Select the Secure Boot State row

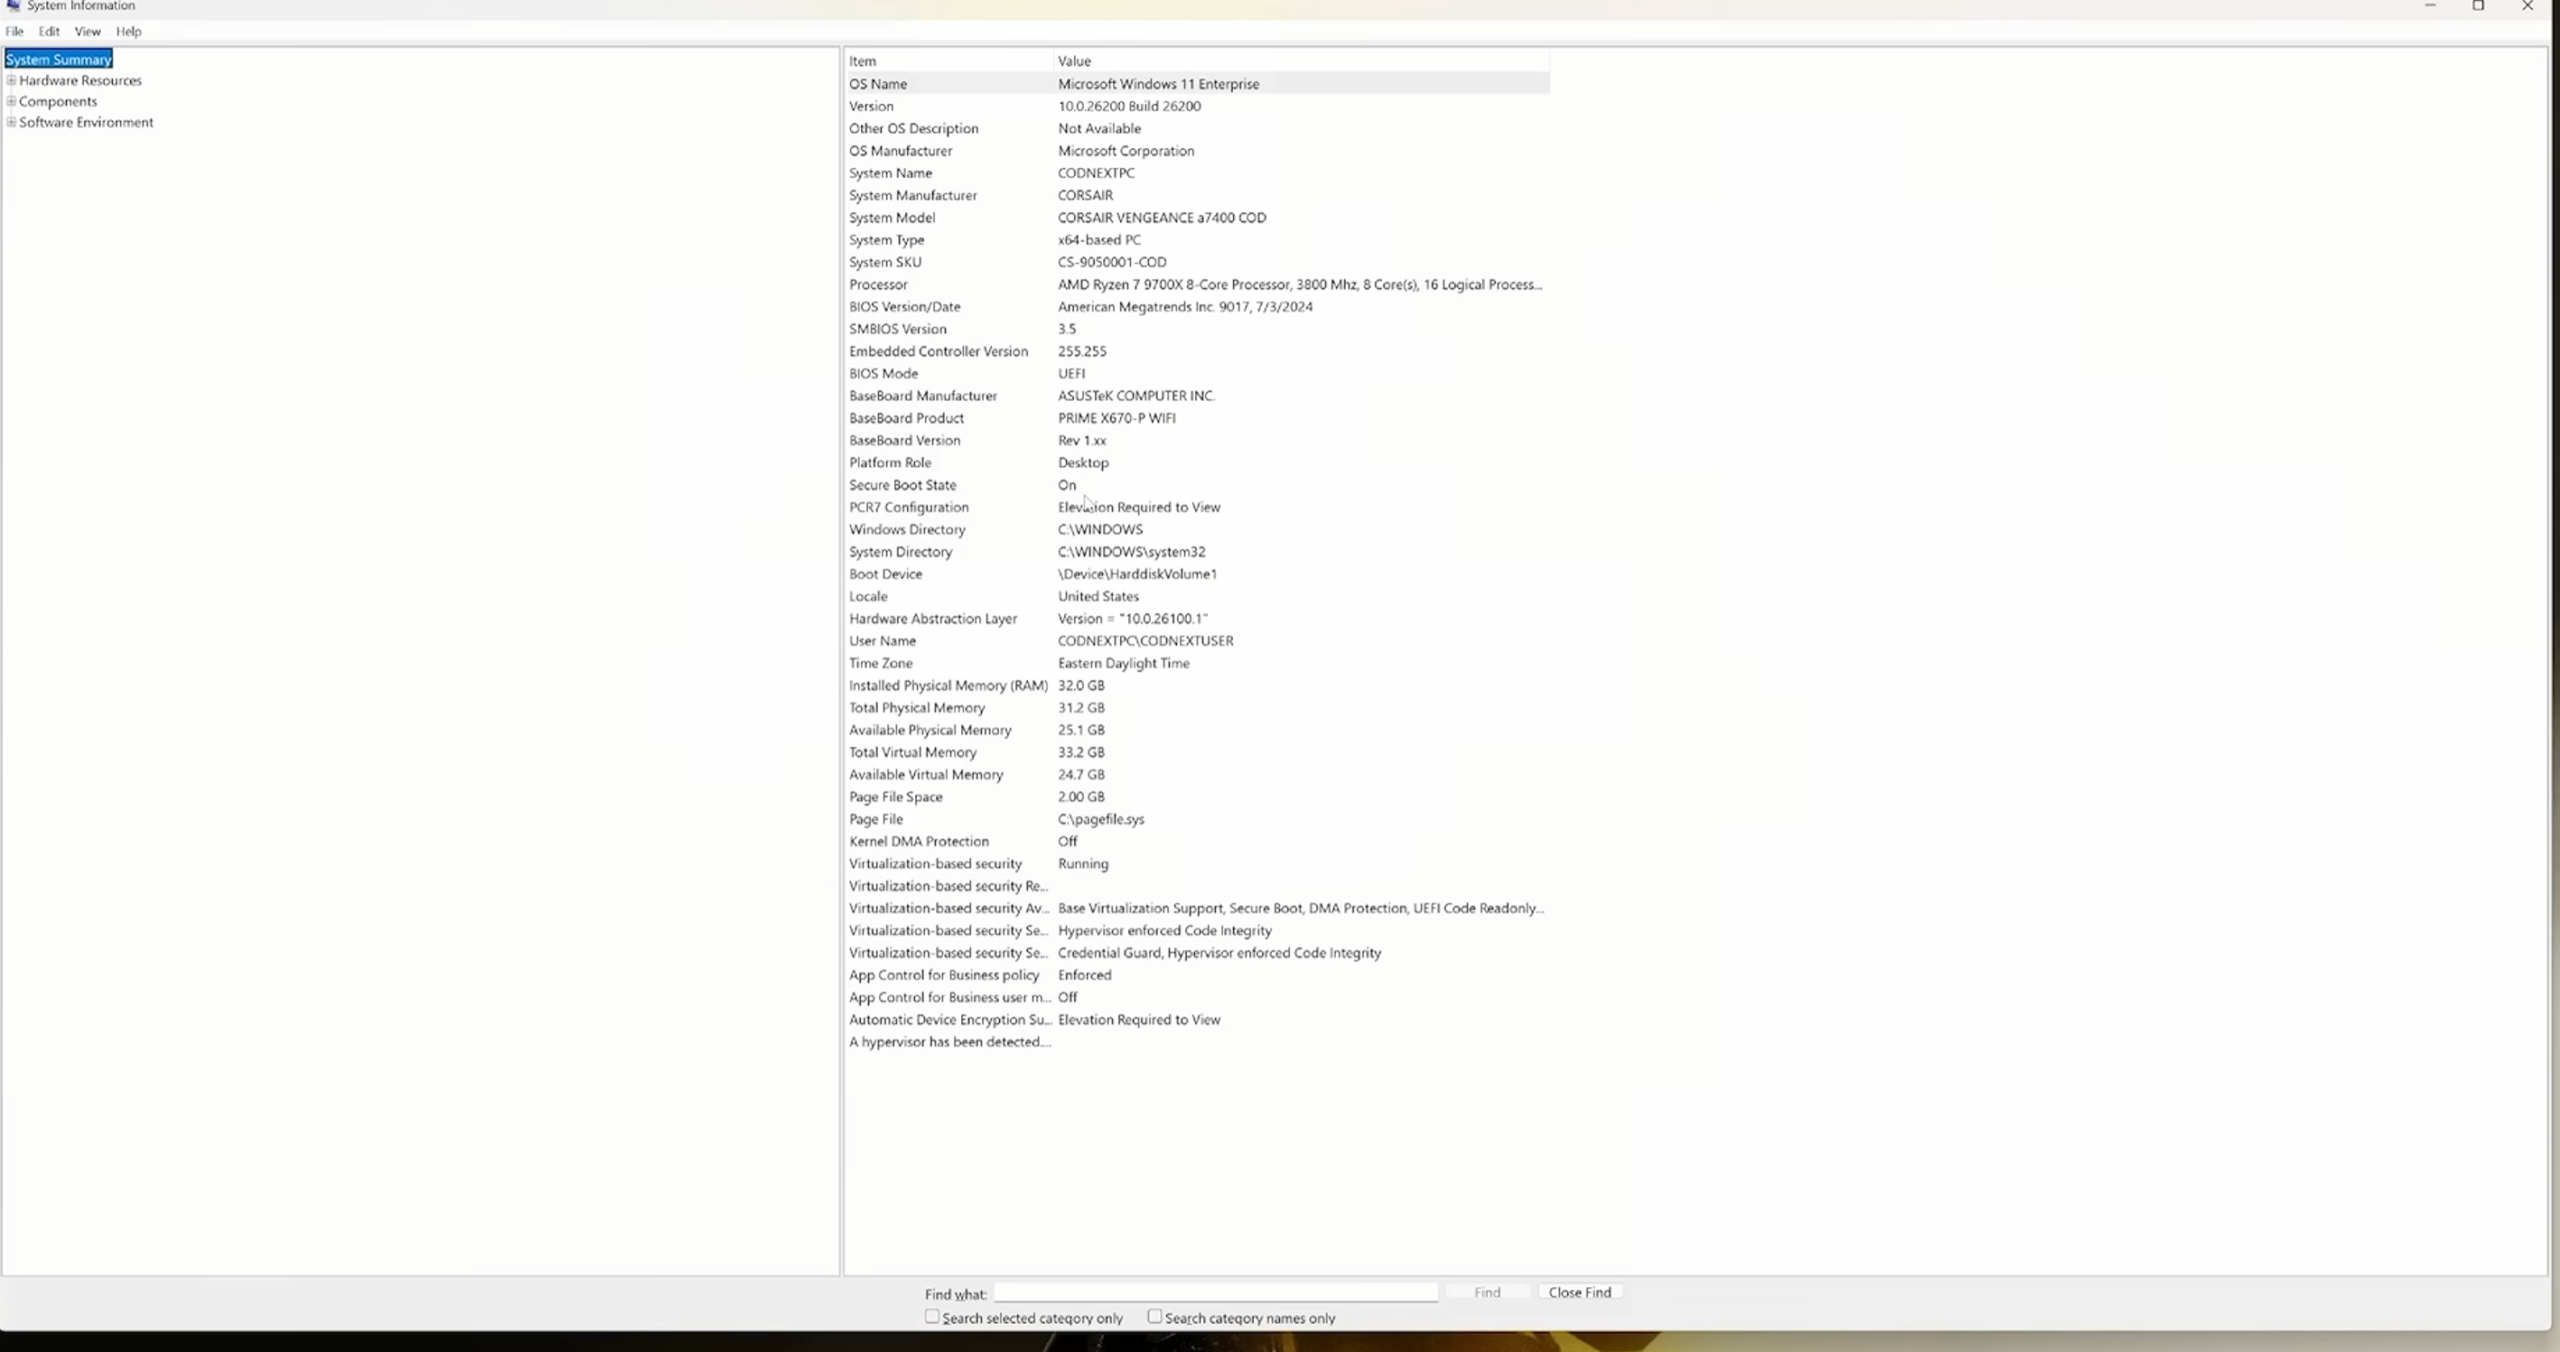point(1197,485)
